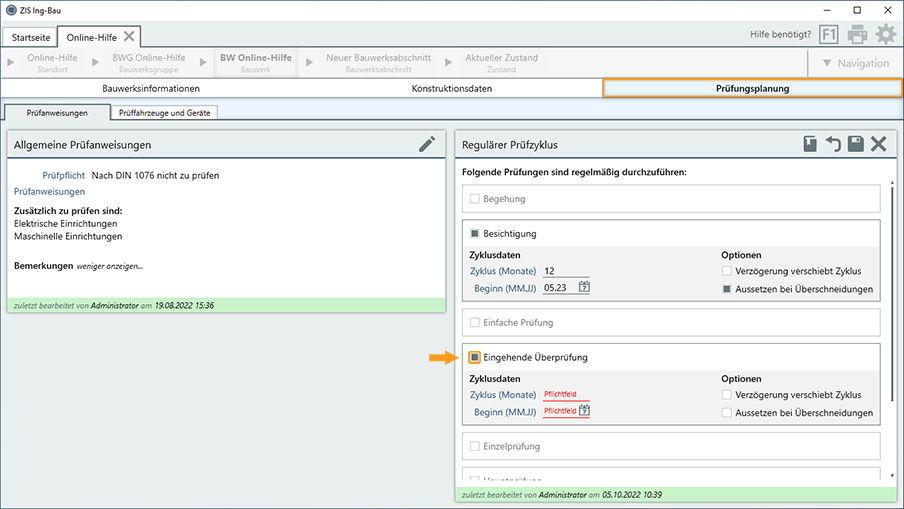
Task: Uncheck the Besichtigung checkbox
Action: point(475,233)
